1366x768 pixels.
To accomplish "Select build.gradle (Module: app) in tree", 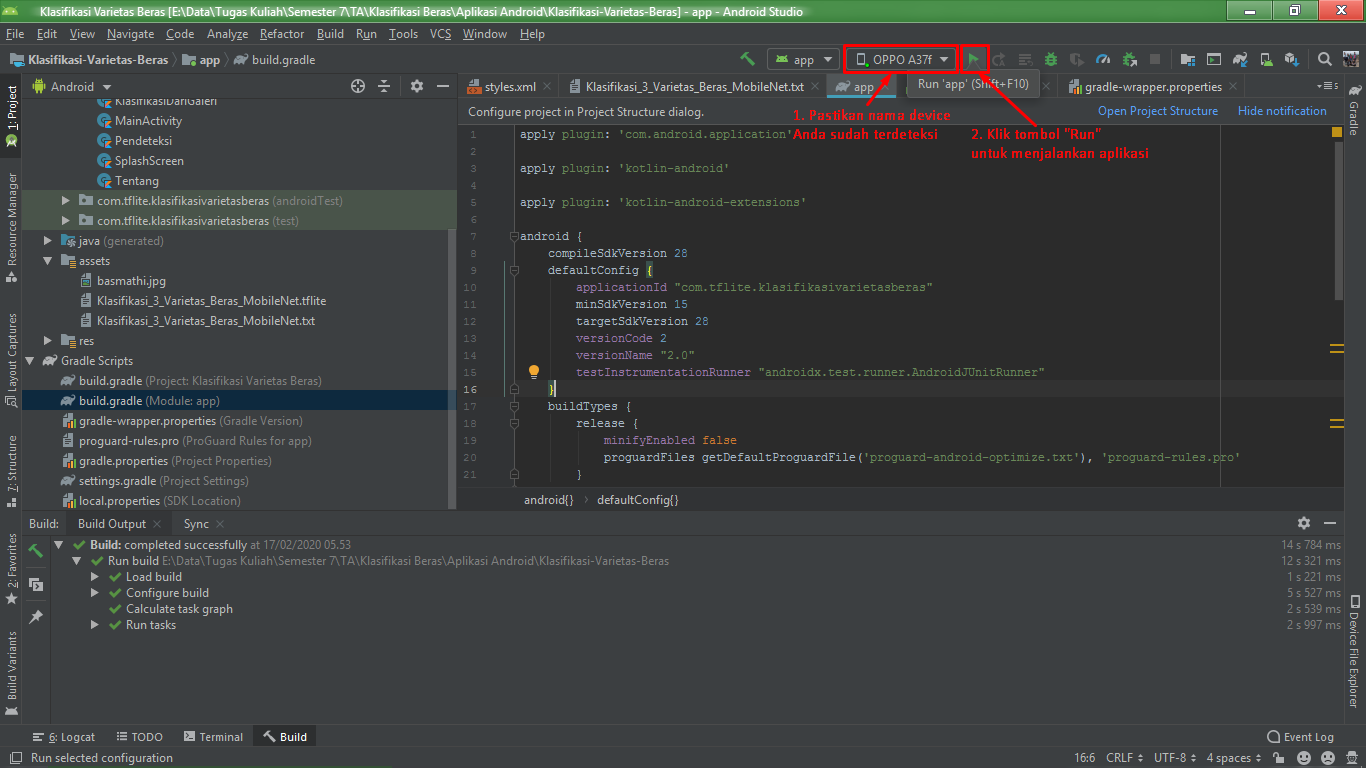I will [239, 401].
